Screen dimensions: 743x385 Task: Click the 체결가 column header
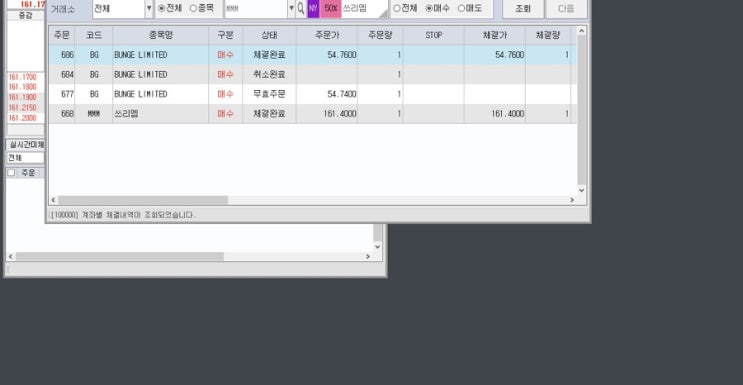pyautogui.click(x=495, y=35)
